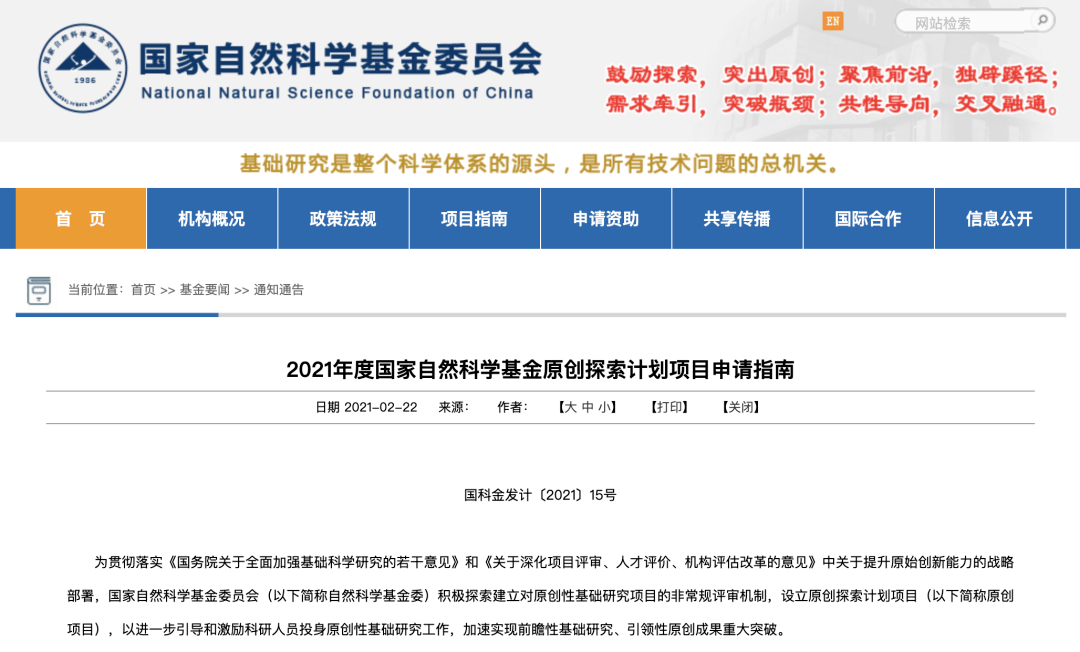Screen dimensions: 1080x652
Task: Focus the 网站检索 search input field
Action: 964,22
